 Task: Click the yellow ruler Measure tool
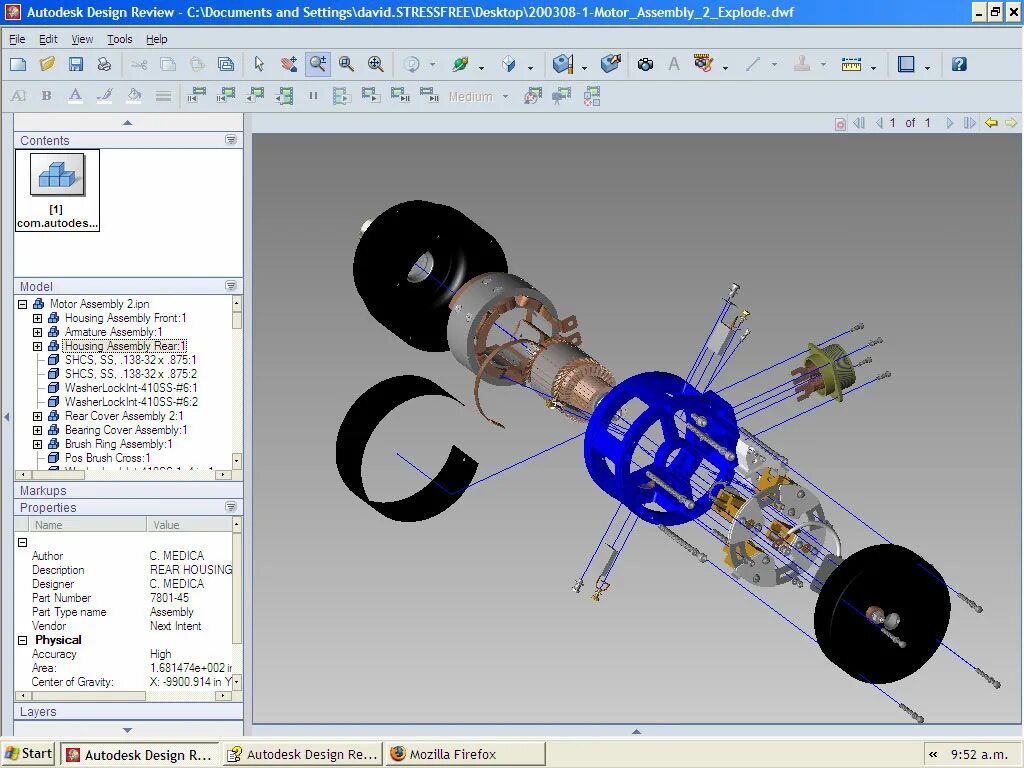click(x=852, y=64)
